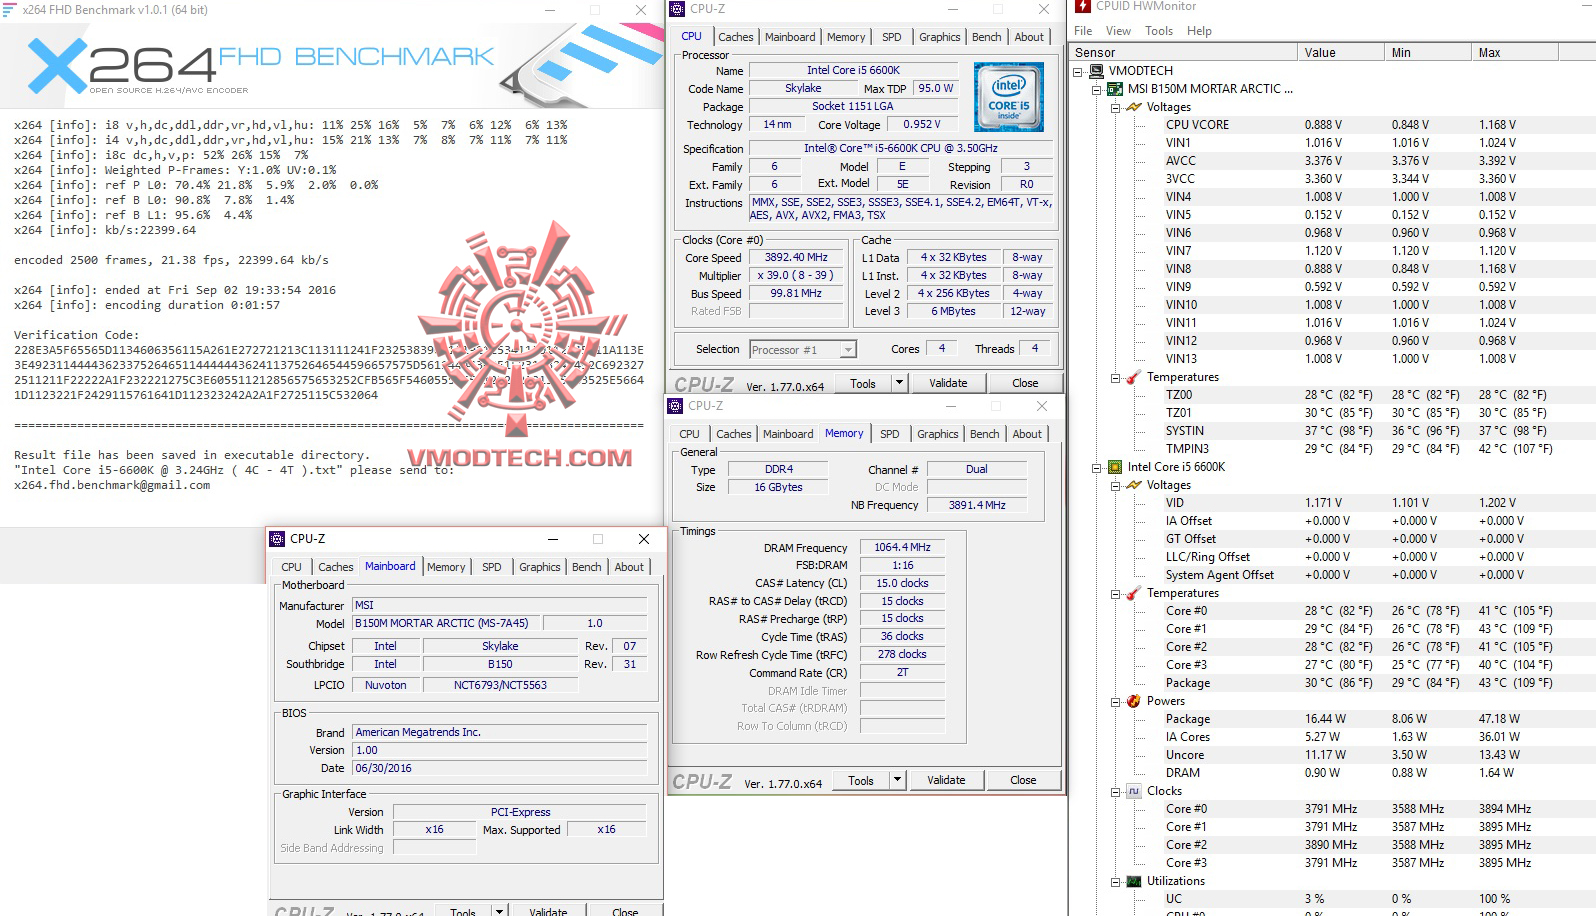Click the Value column header in HWMonitor

tap(1340, 53)
